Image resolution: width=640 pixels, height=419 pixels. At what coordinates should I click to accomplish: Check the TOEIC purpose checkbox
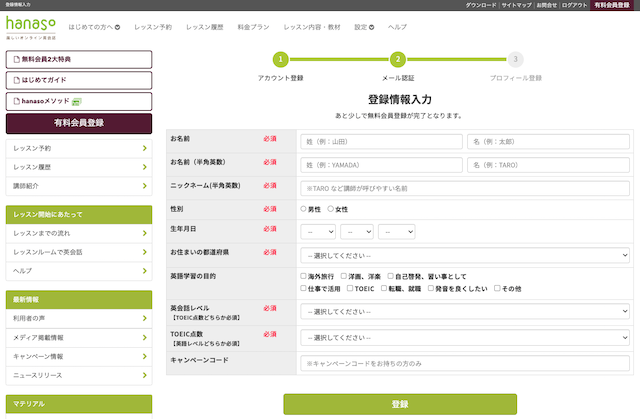(350, 288)
